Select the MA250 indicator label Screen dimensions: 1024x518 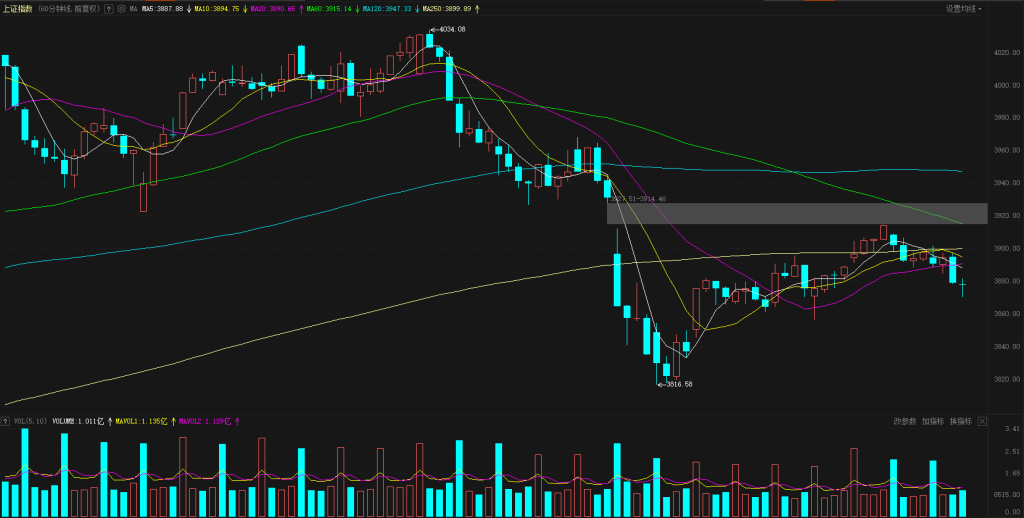448,9
